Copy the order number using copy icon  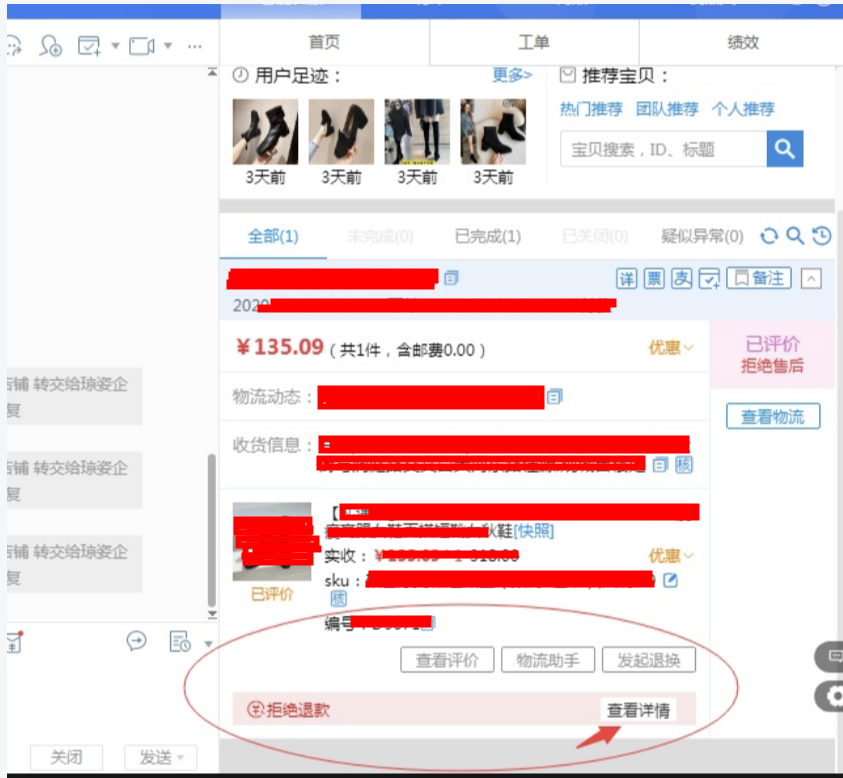451,278
